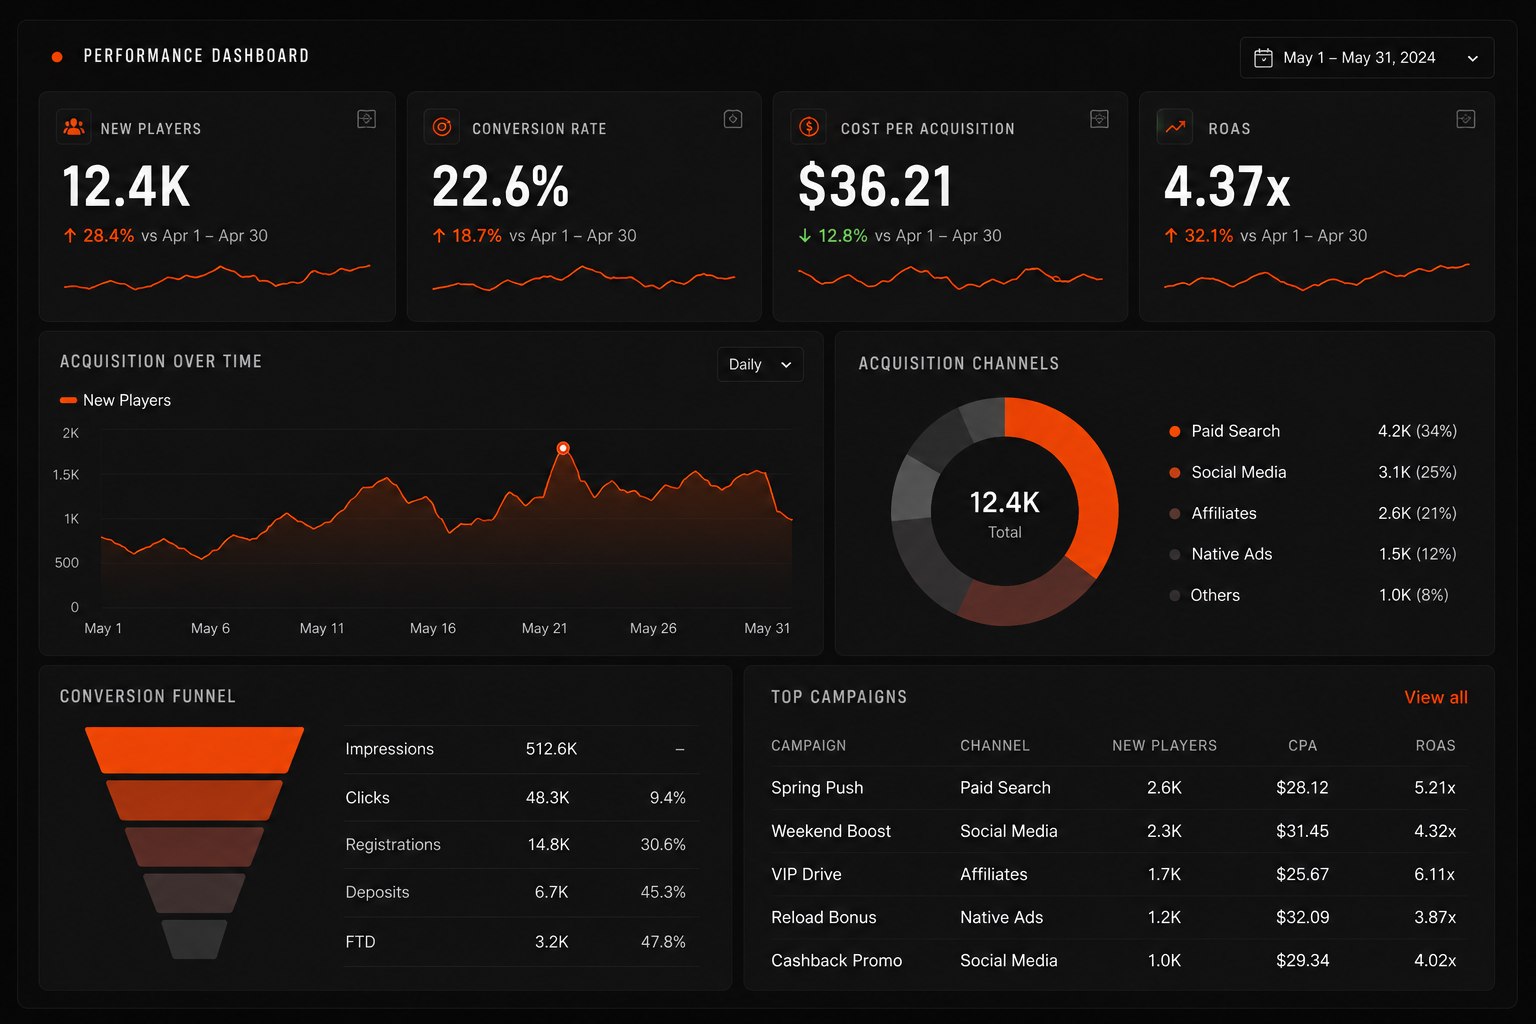Image resolution: width=1536 pixels, height=1024 pixels.
Task: Click the calendar icon in date picker
Action: point(1263,58)
